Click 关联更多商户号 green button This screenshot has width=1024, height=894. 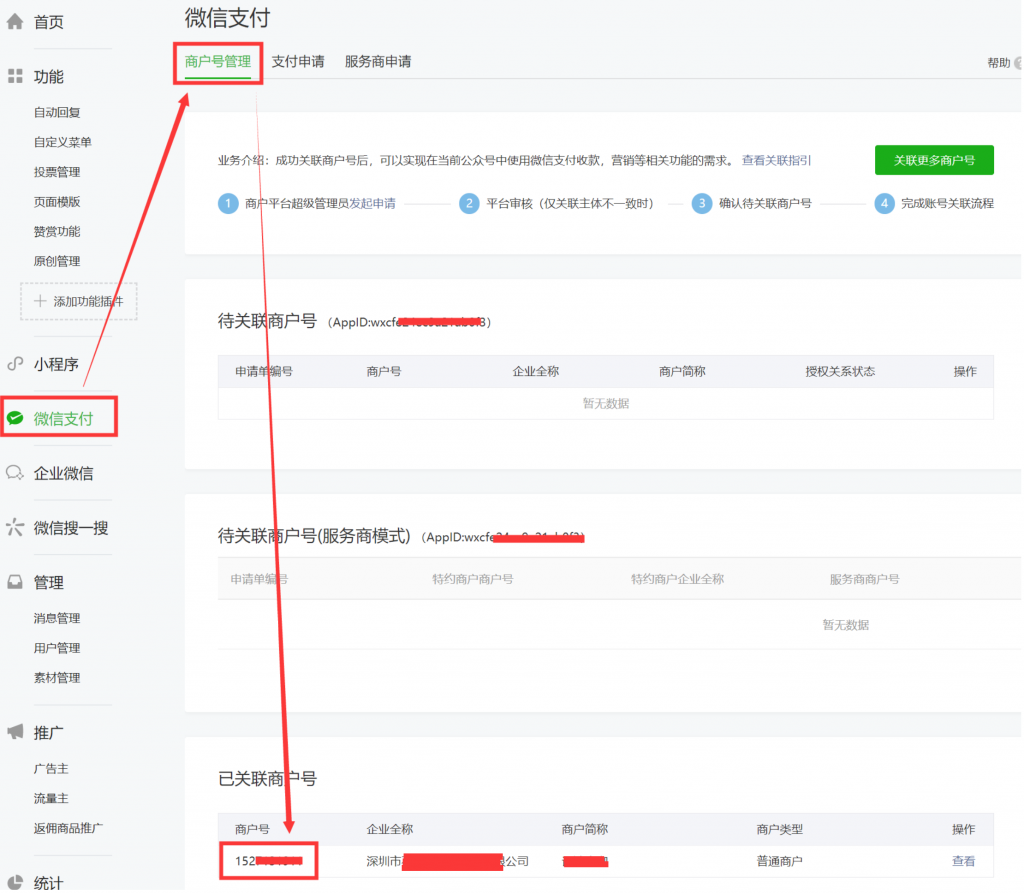click(x=934, y=160)
